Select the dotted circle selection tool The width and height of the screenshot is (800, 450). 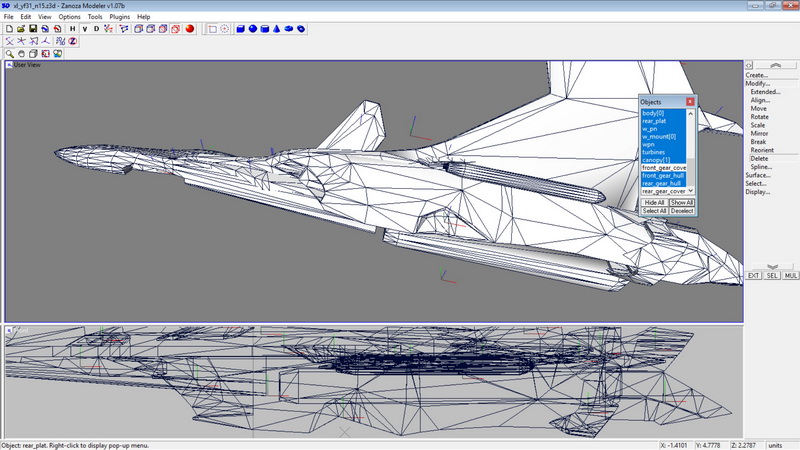click(224, 29)
